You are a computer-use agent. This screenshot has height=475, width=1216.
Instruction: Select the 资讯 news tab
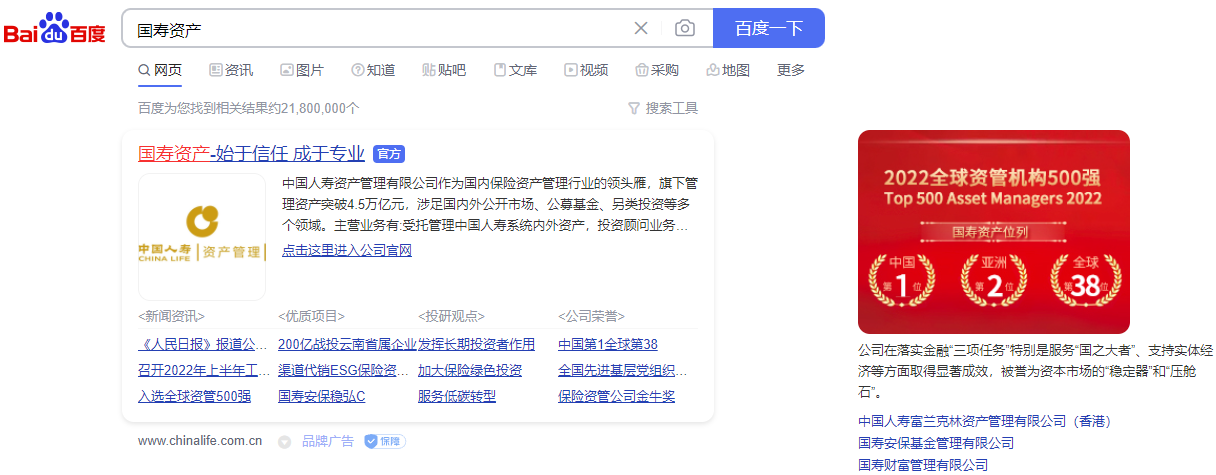231,70
